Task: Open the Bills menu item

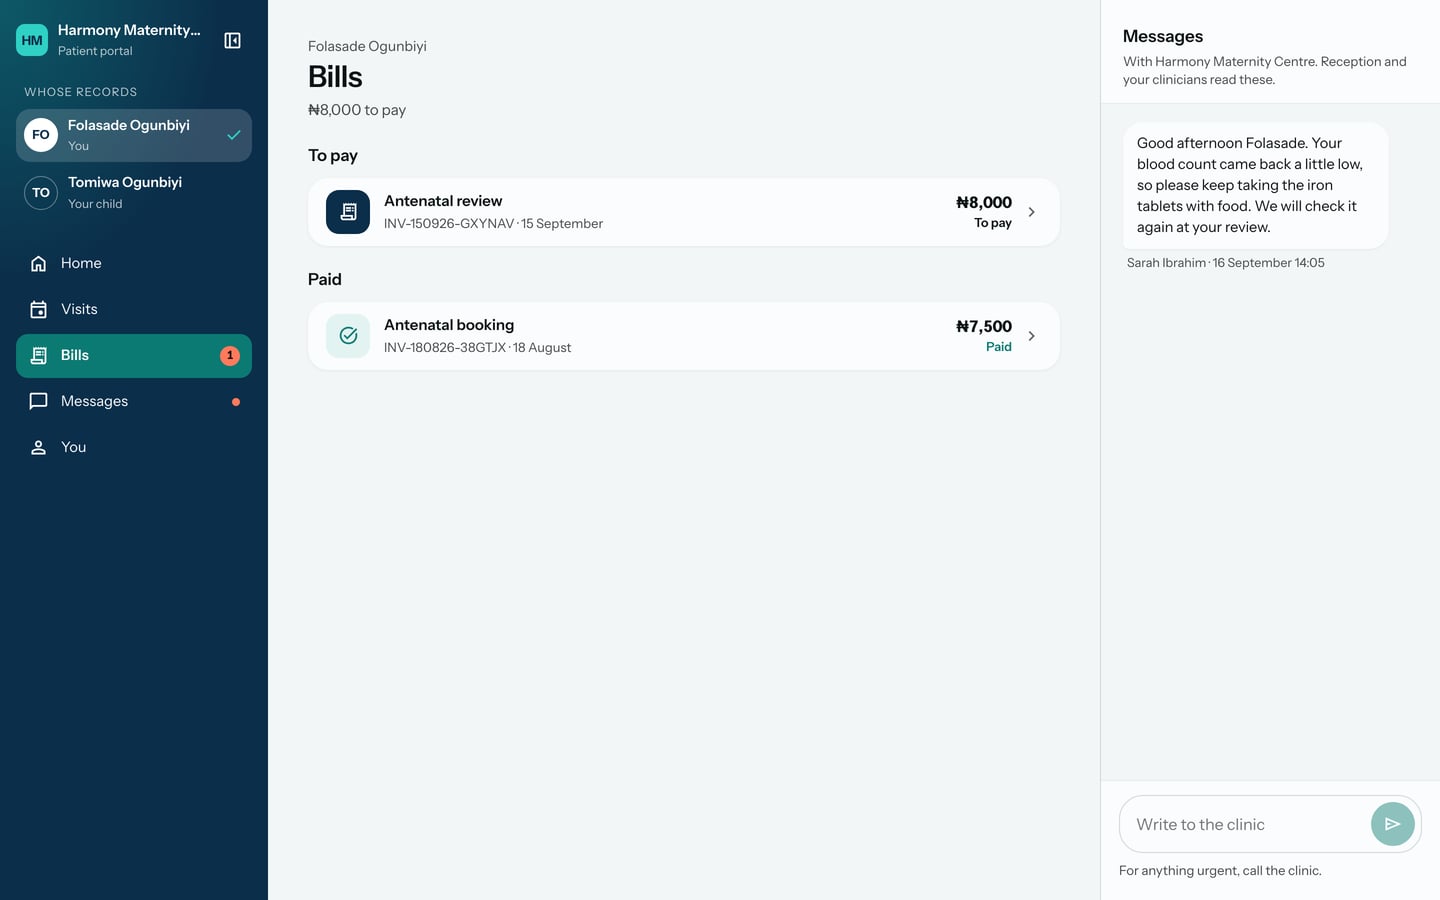Action: 134,355
